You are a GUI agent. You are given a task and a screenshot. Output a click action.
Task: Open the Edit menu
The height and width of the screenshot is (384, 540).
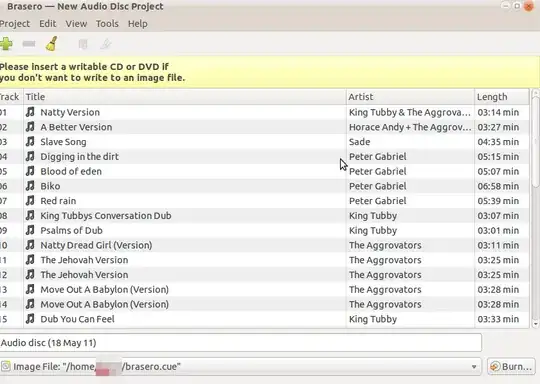48,24
